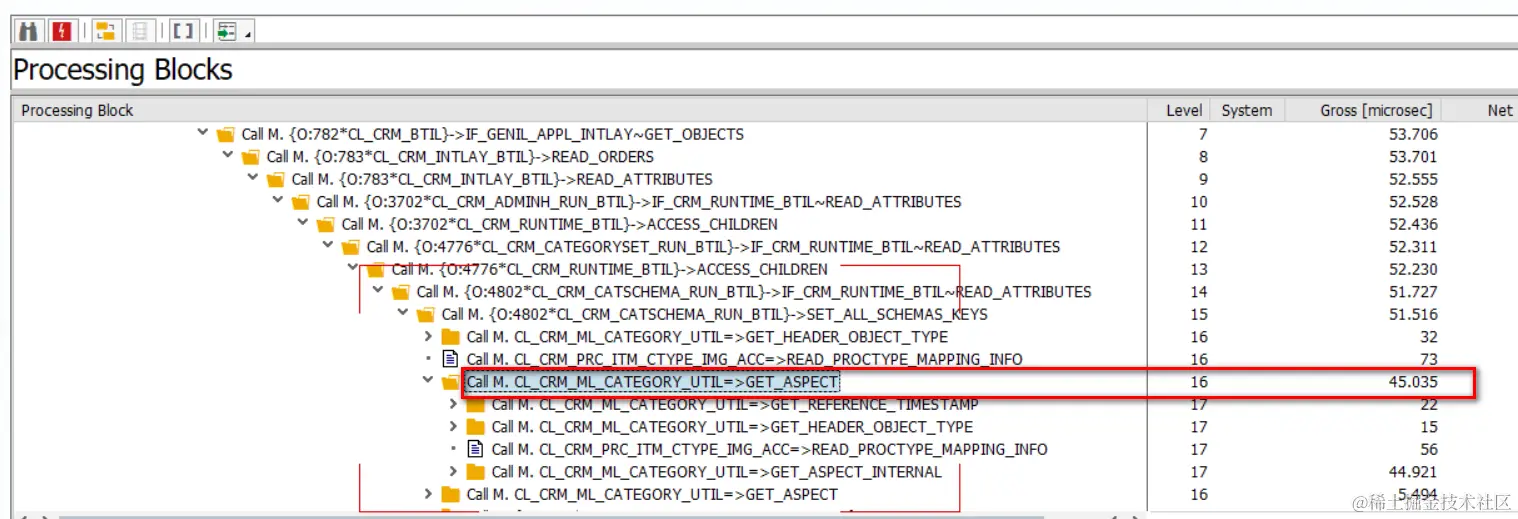The width and height of the screenshot is (1518, 519).
Task: Select the CL_CRM_INTLAY_BTIL->READ_ORDERS row text
Action: click(460, 157)
